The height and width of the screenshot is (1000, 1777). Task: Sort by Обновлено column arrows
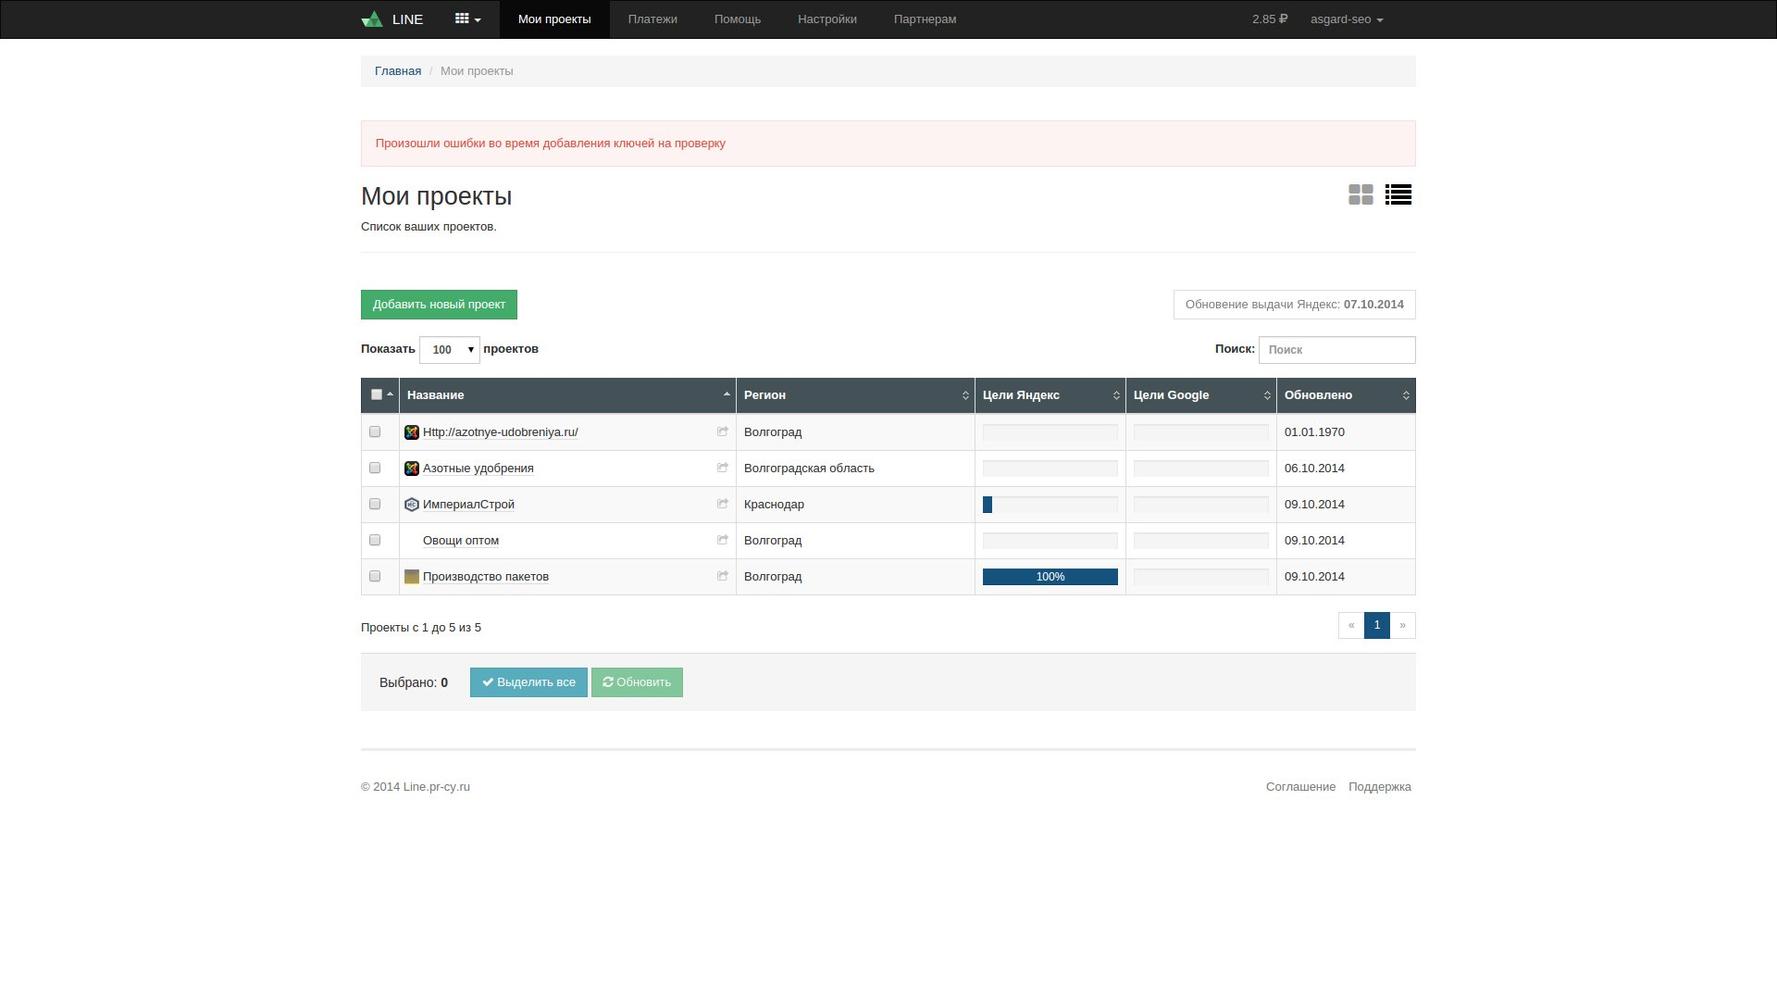pos(1405,395)
